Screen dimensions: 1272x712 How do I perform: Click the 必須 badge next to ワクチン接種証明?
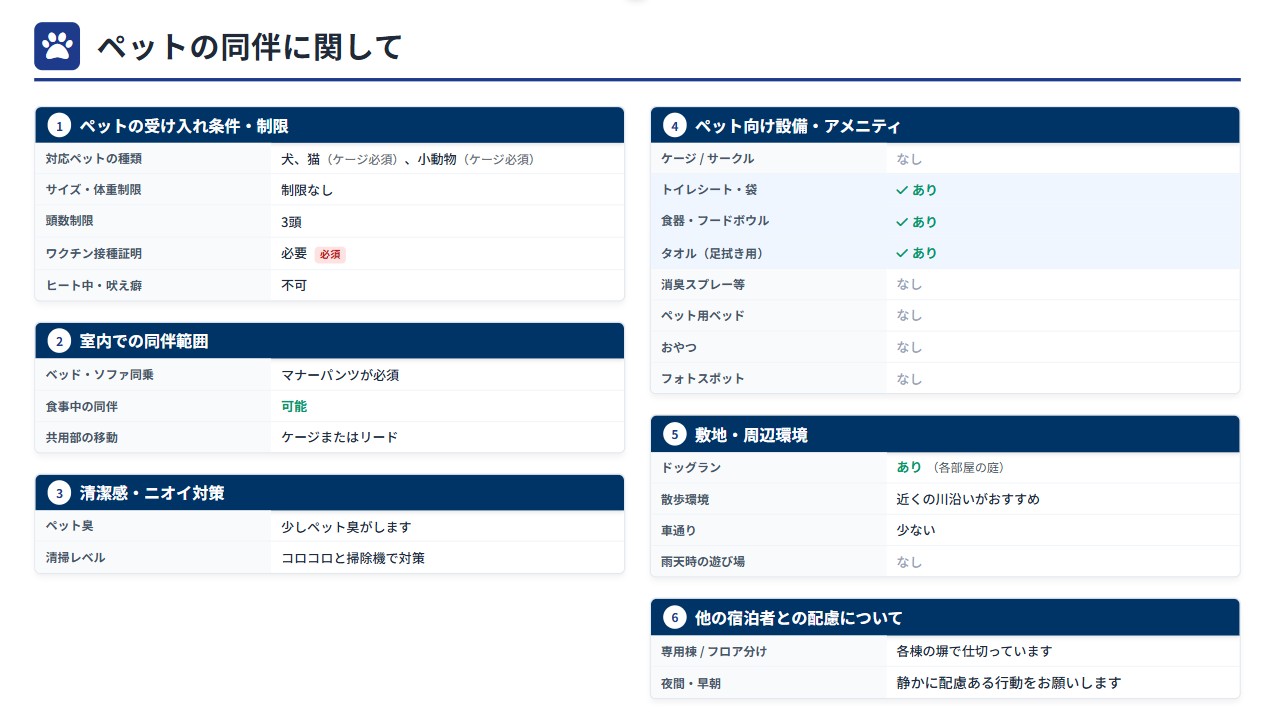click(x=330, y=254)
